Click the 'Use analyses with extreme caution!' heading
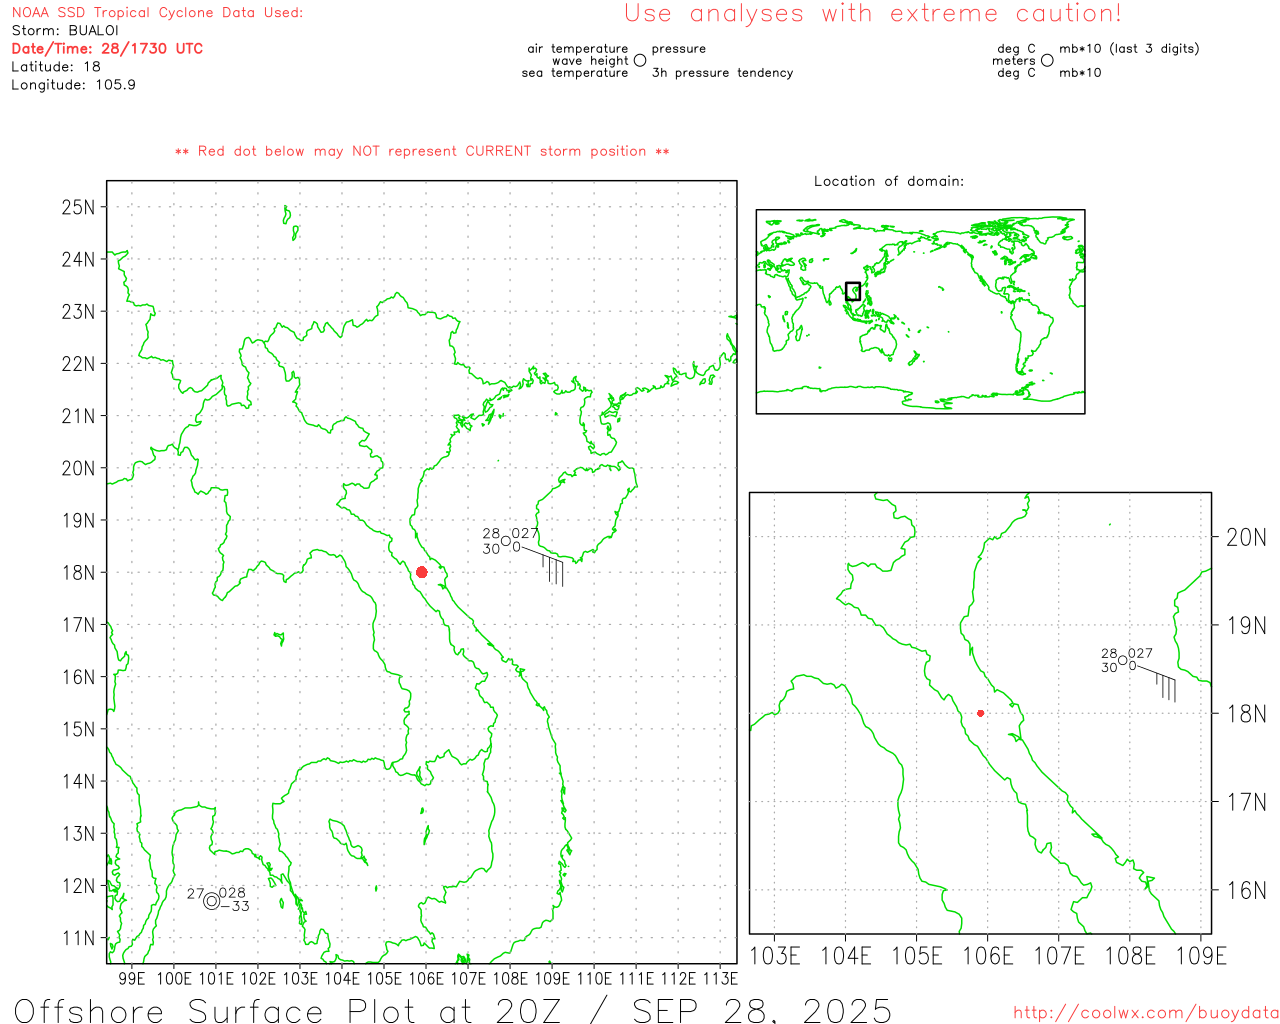 [872, 14]
